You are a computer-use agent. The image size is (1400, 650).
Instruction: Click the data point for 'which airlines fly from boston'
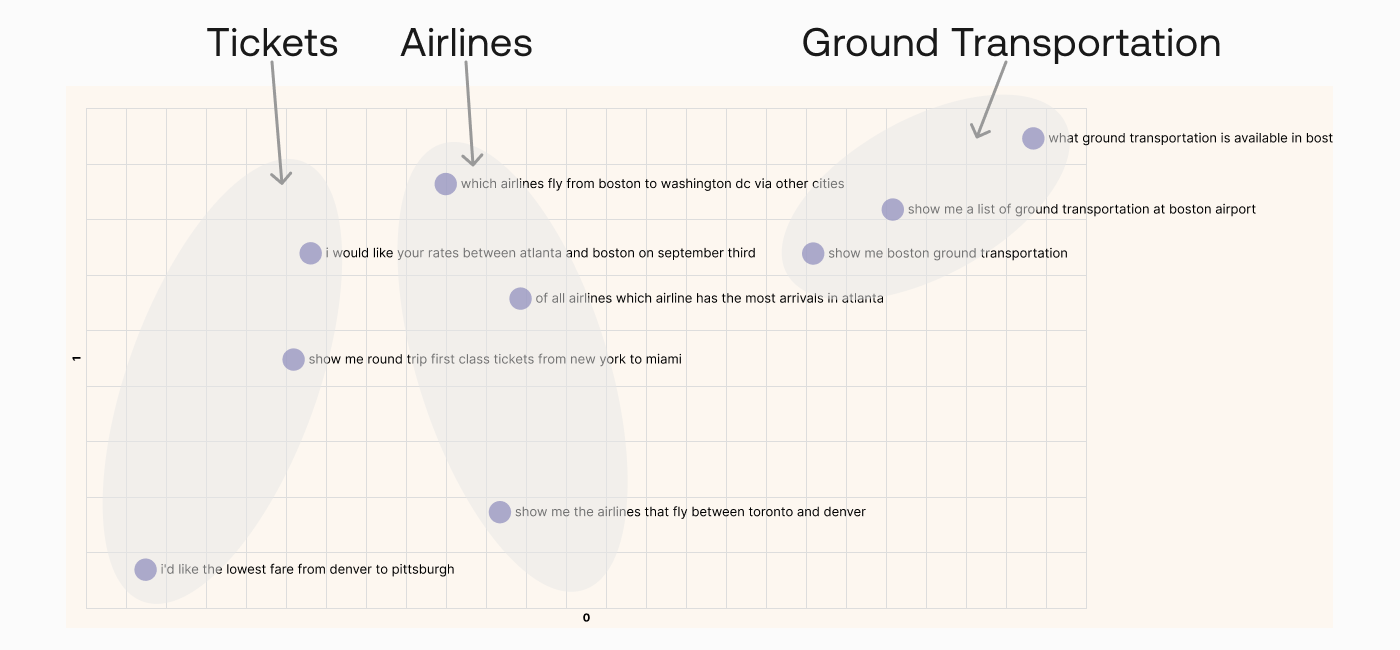(446, 184)
